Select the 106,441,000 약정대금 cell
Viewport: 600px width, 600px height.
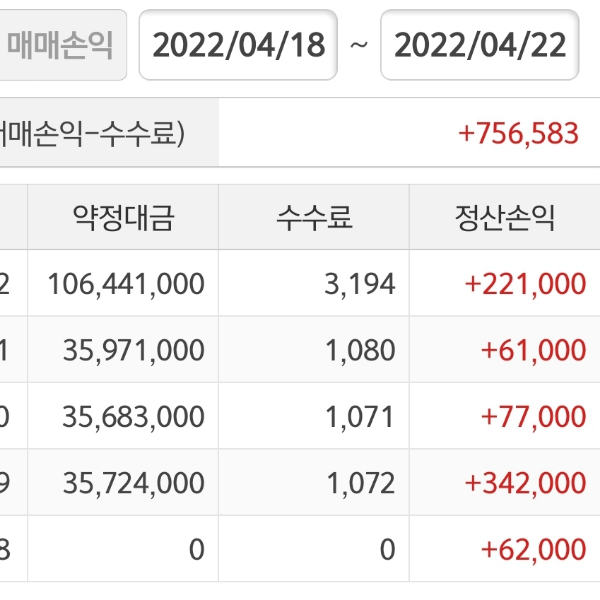tap(126, 284)
